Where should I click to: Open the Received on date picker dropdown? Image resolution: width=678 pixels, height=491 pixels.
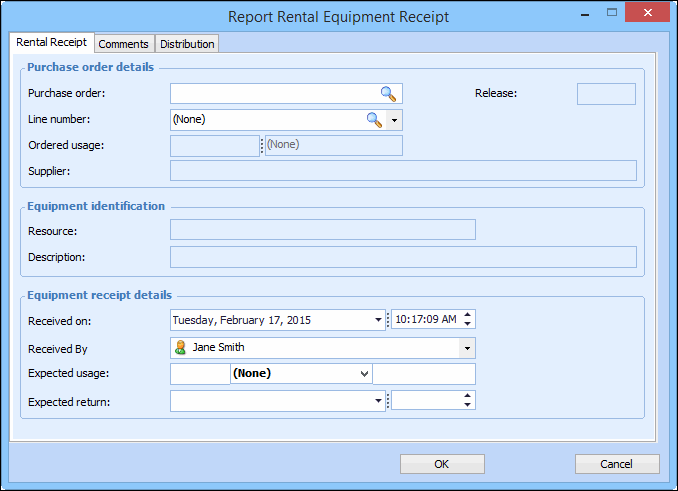[379, 320]
